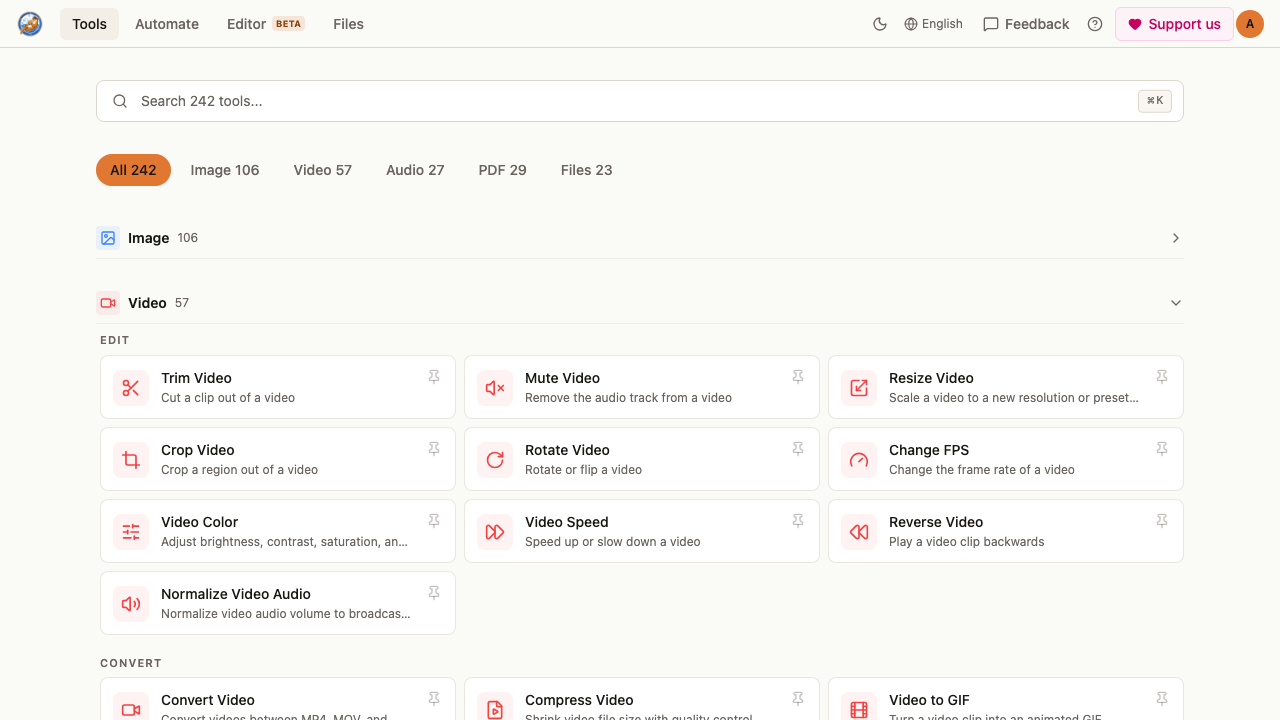Image resolution: width=1280 pixels, height=720 pixels.
Task: Open the Resize Video tool
Action: pyautogui.click(x=1006, y=387)
